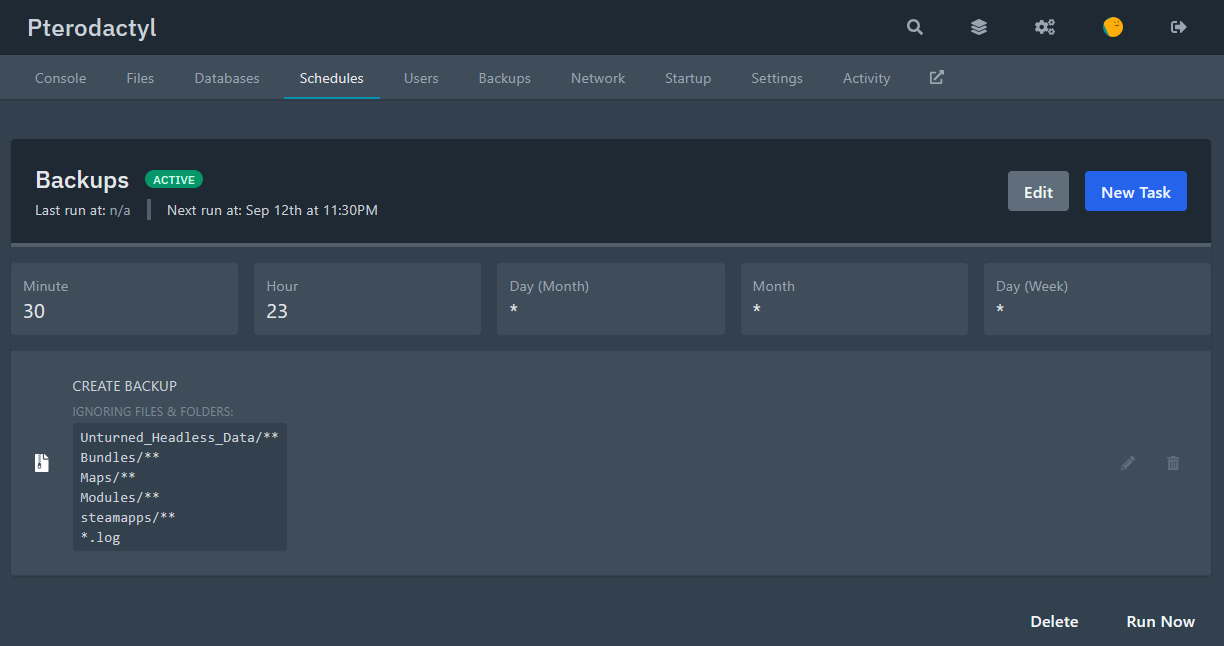Open the Backups tab

[505, 78]
